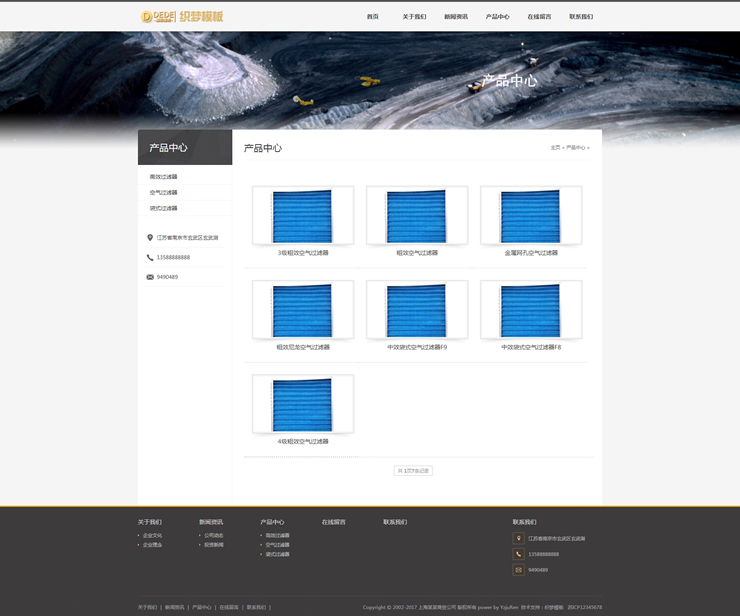Click the sidebar phone icon

[x=150, y=257]
